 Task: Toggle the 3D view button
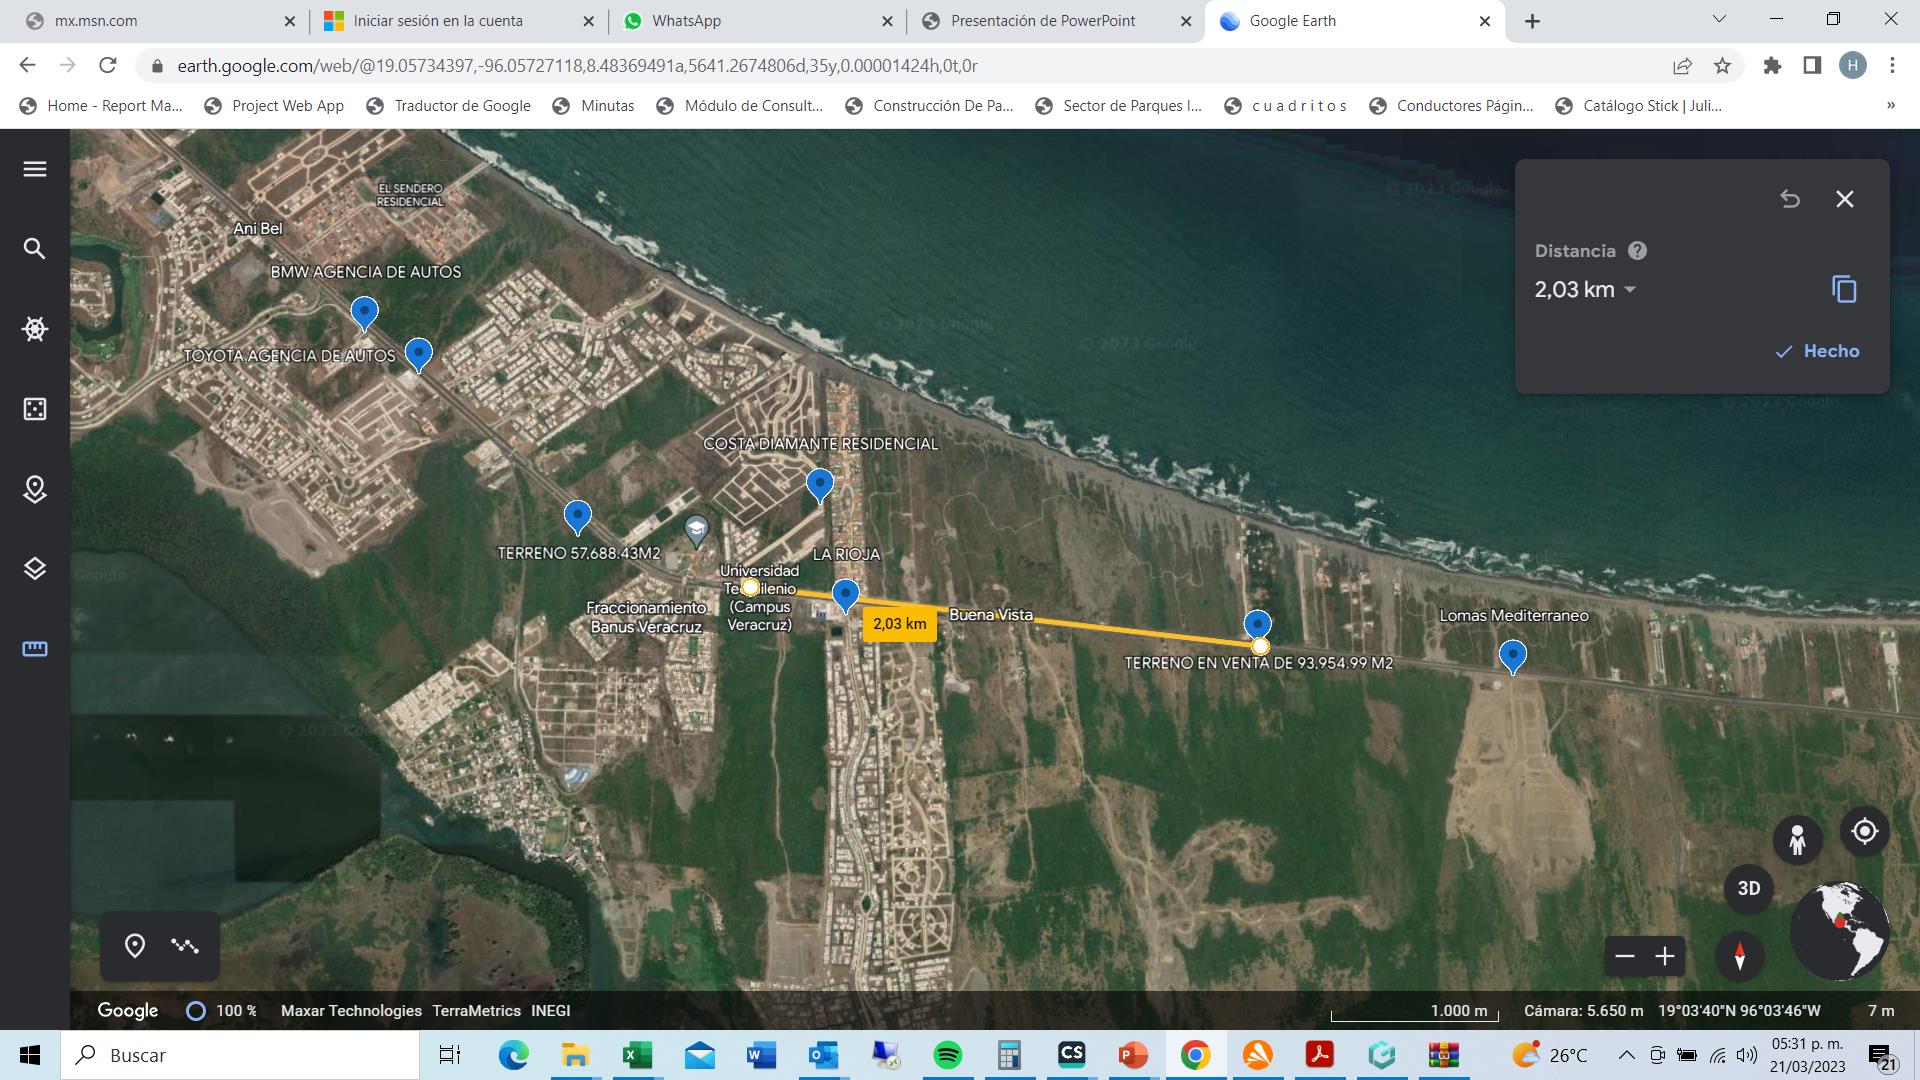[x=1748, y=888]
